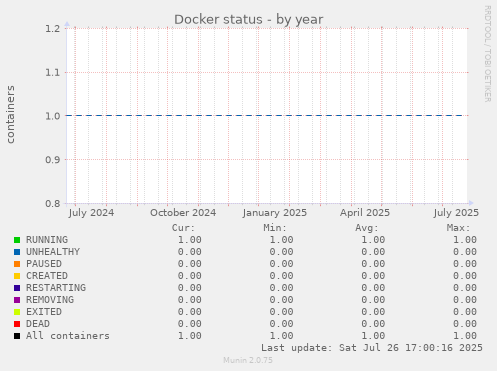
Task: Click the lime EXITED legend swatch
Action: pyautogui.click(x=17, y=312)
